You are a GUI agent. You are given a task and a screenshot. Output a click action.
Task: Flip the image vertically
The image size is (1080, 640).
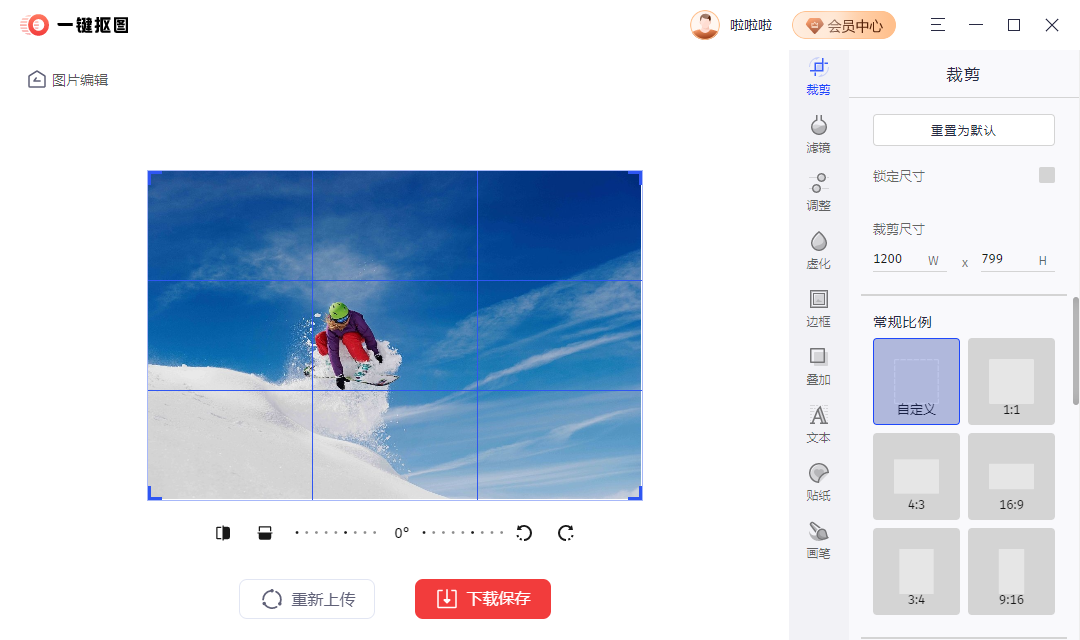click(264, 532)
